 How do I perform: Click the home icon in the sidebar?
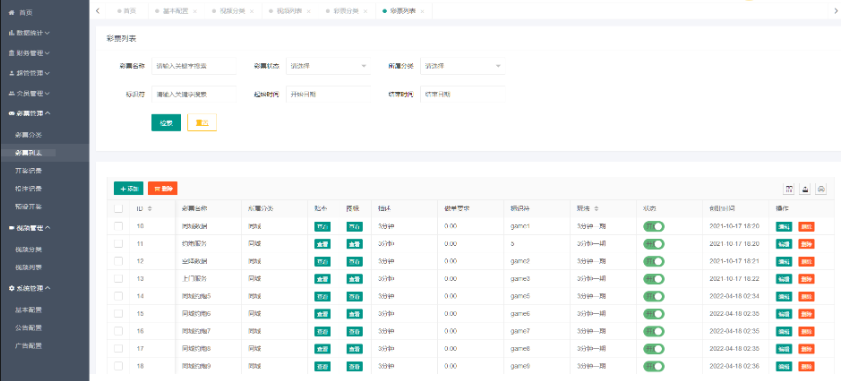11,12
